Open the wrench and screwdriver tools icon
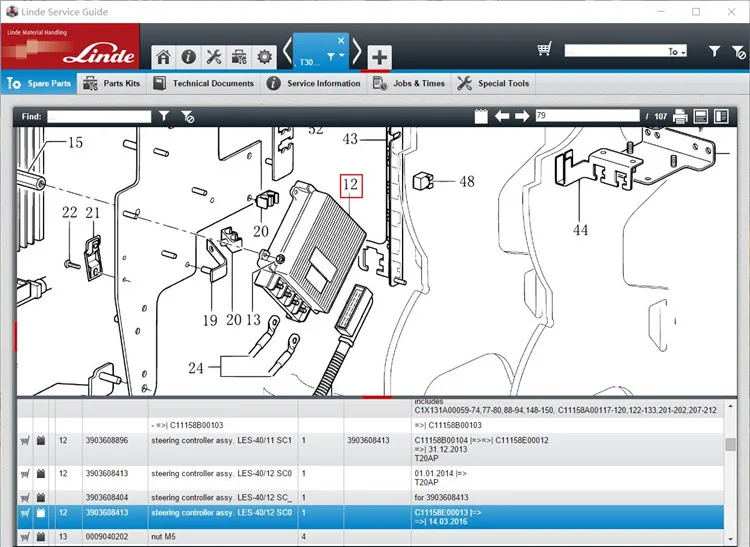The image size is (750, 547). [x=214, y=57]
